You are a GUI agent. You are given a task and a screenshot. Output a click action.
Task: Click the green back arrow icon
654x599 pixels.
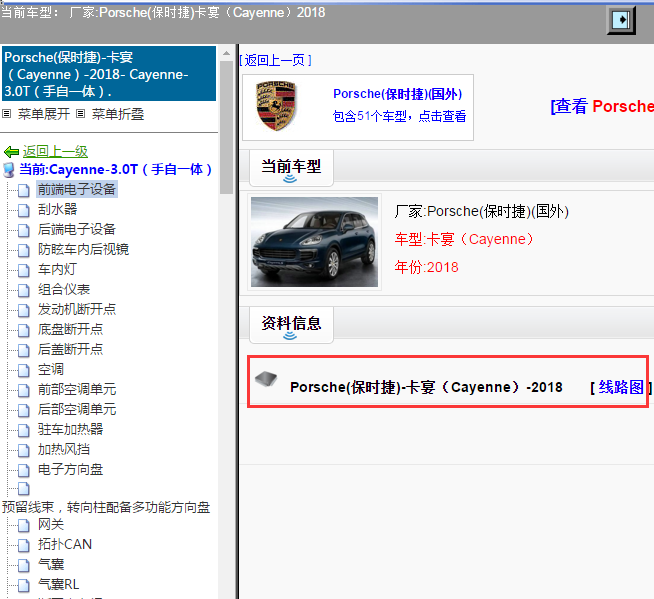click(11, 151)
